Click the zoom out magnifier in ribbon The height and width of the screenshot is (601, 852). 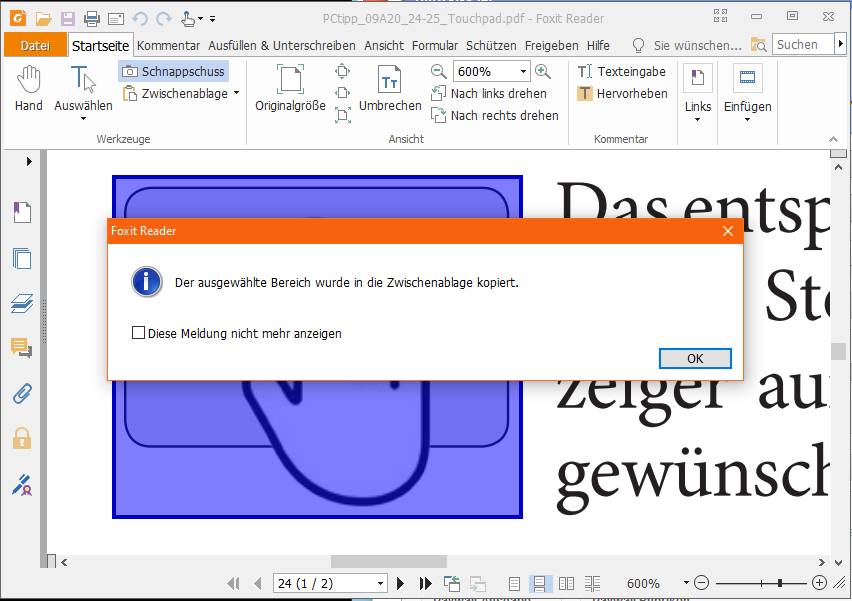(438, 71)
